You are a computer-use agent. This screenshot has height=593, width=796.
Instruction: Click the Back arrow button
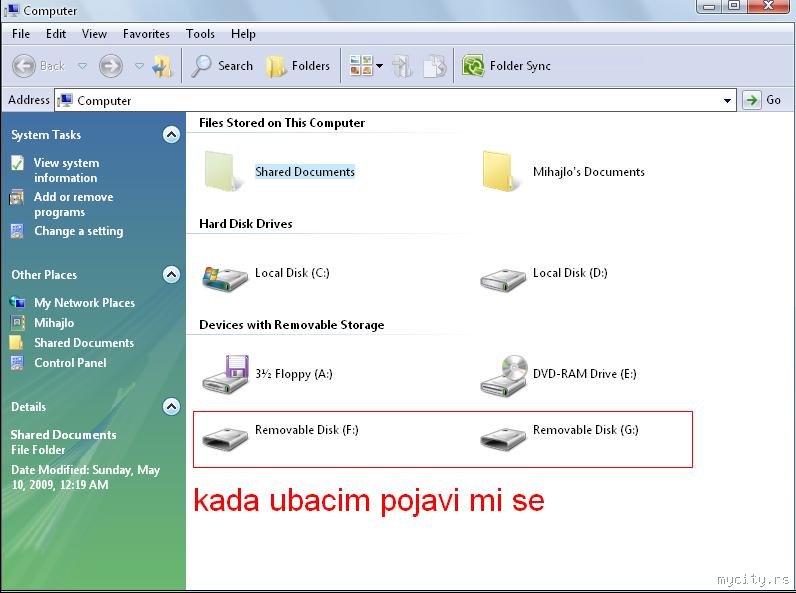pyautogui.click(x=24, y=66)
